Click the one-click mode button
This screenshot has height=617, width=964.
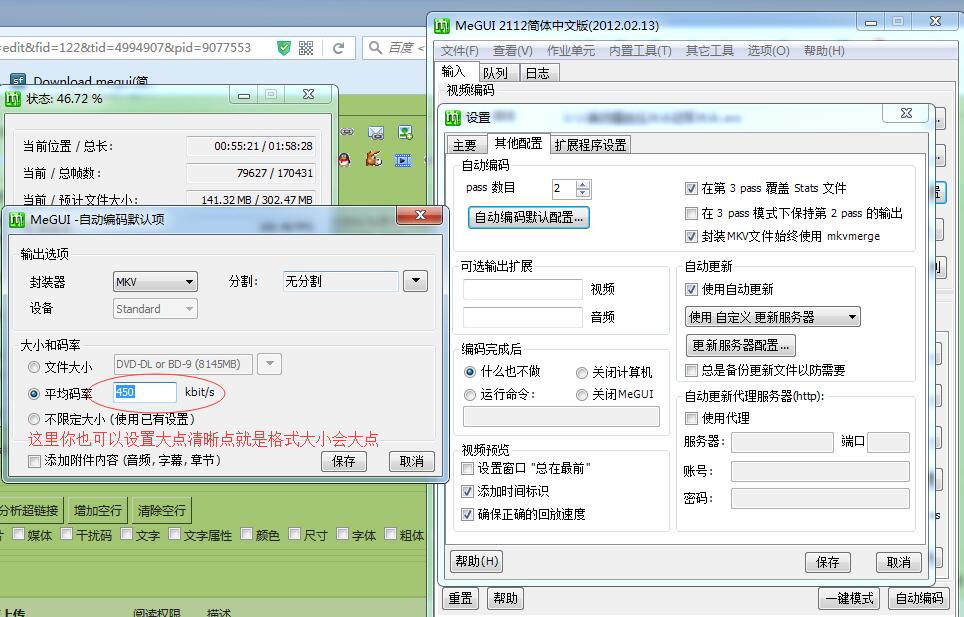(849, 598)
